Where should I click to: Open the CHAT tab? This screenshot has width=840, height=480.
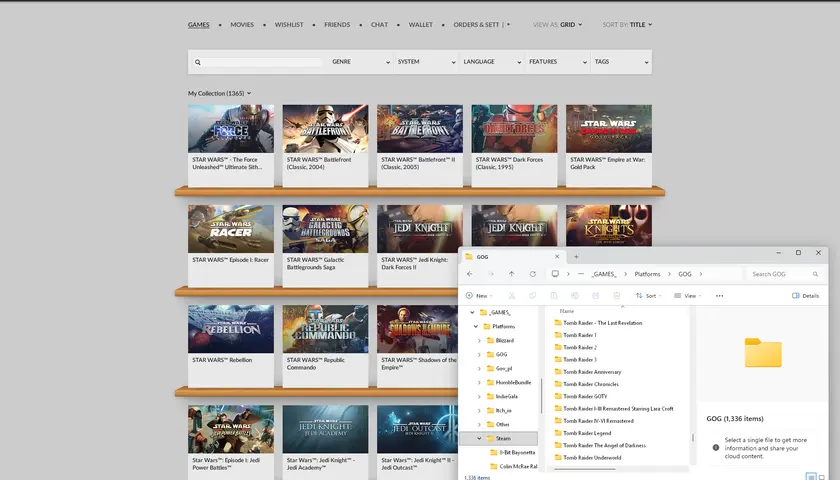point(379,25)
